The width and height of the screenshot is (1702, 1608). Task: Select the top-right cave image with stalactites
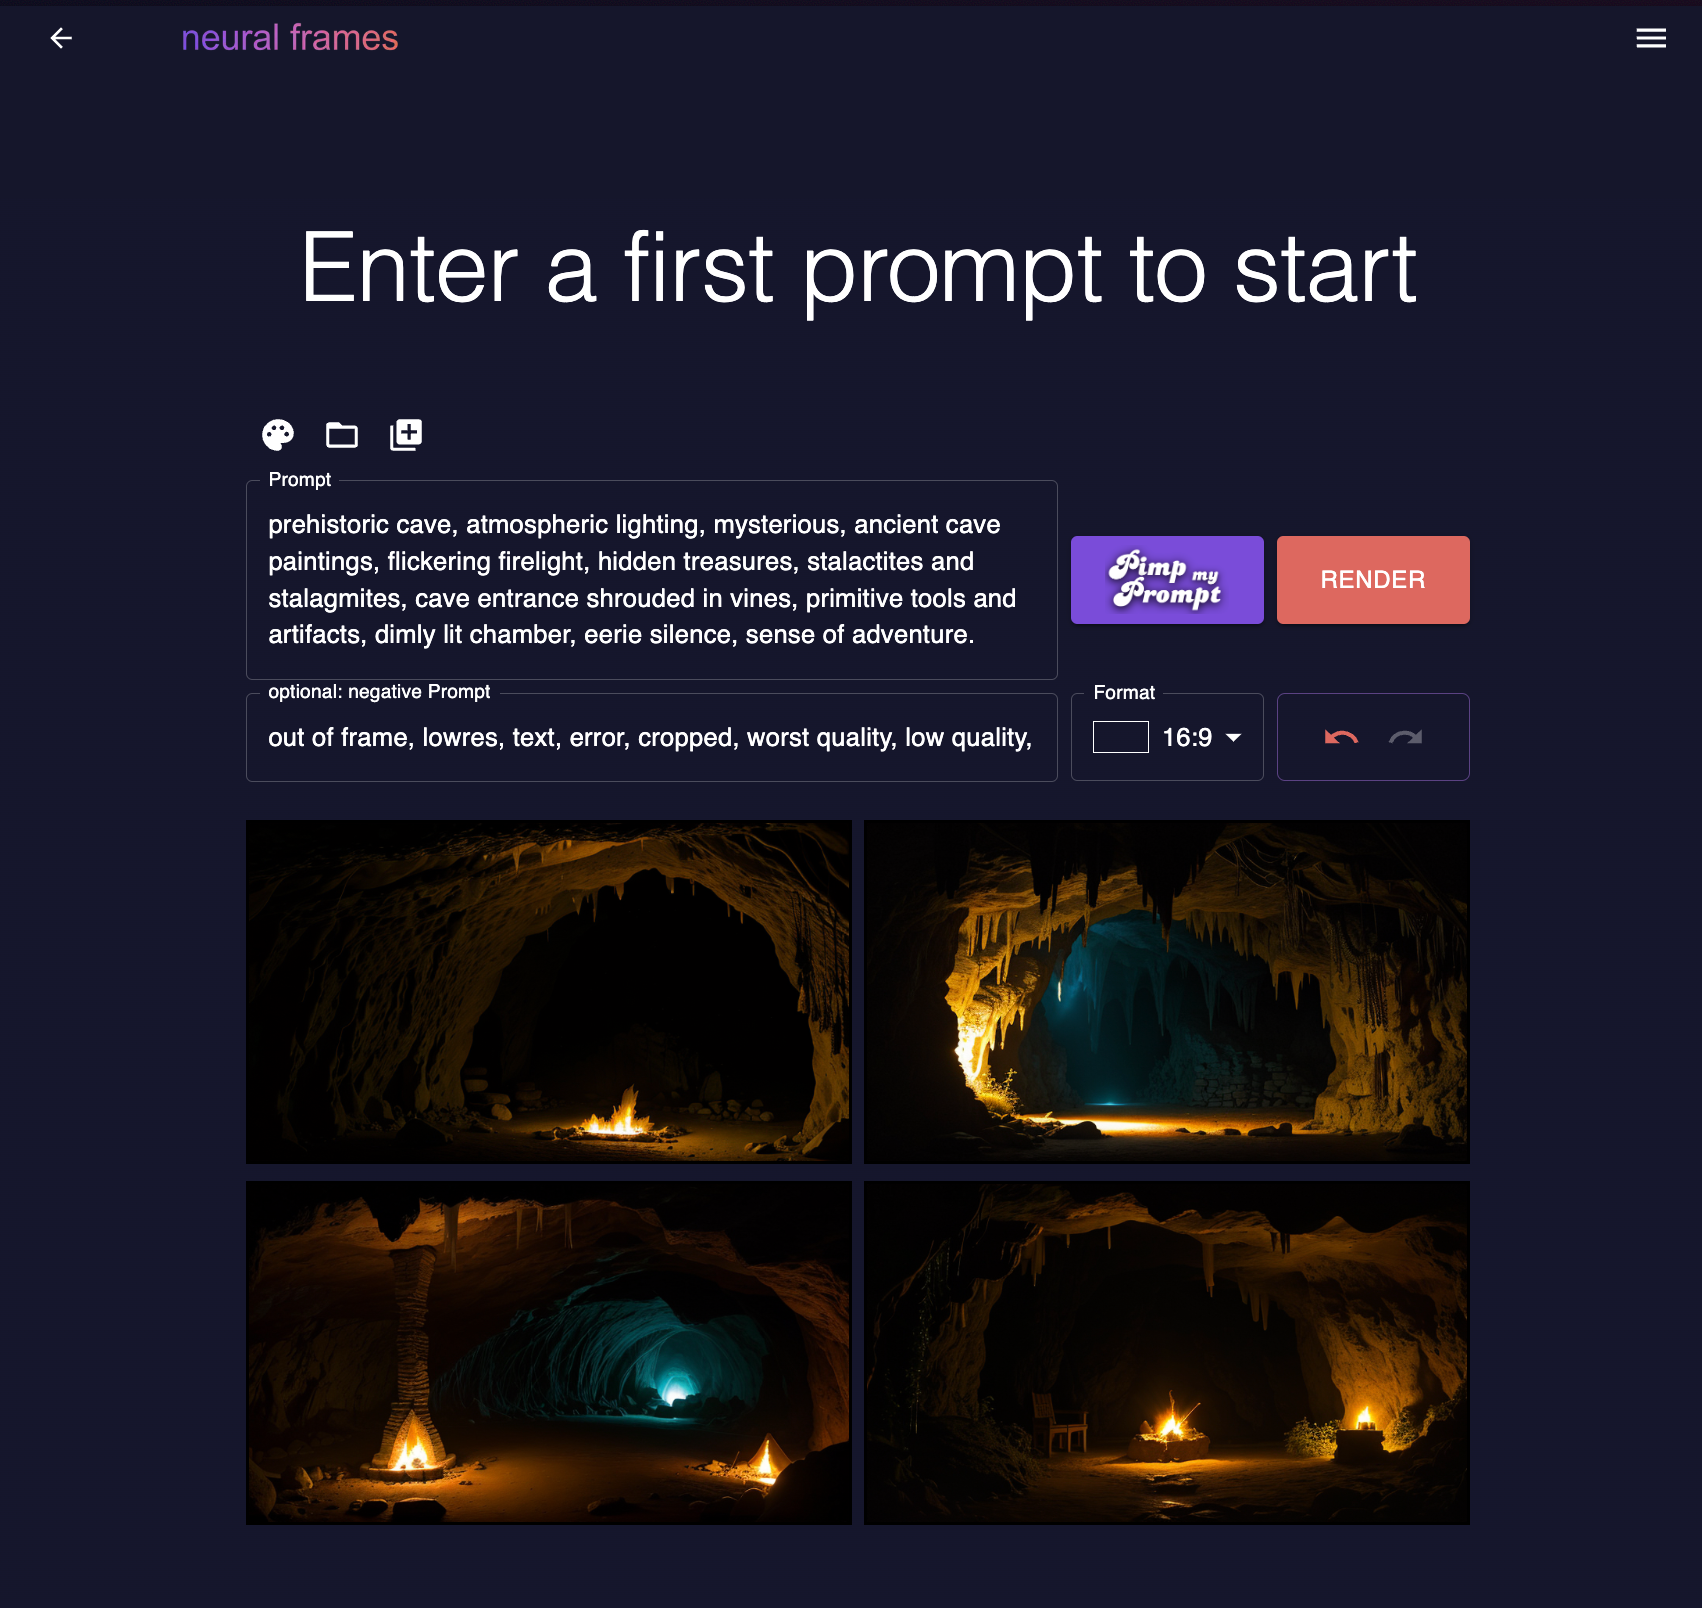pyautogui.click(x=1167, y=992)
